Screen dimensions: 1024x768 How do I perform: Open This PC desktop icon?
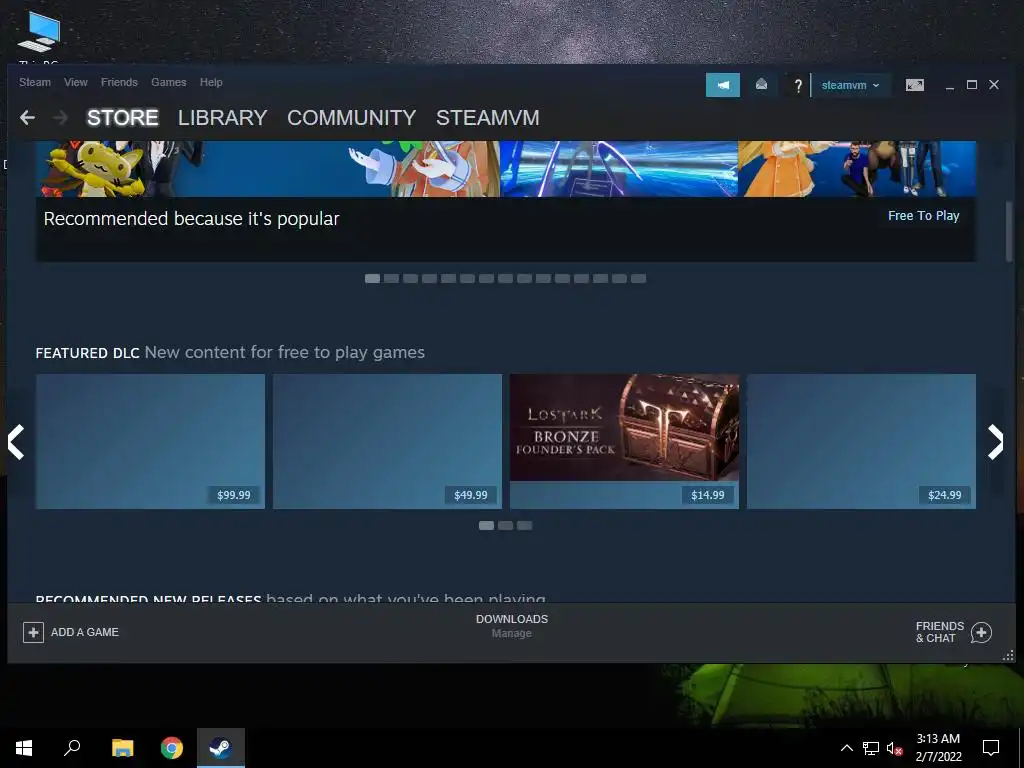(x=39, y=36)
